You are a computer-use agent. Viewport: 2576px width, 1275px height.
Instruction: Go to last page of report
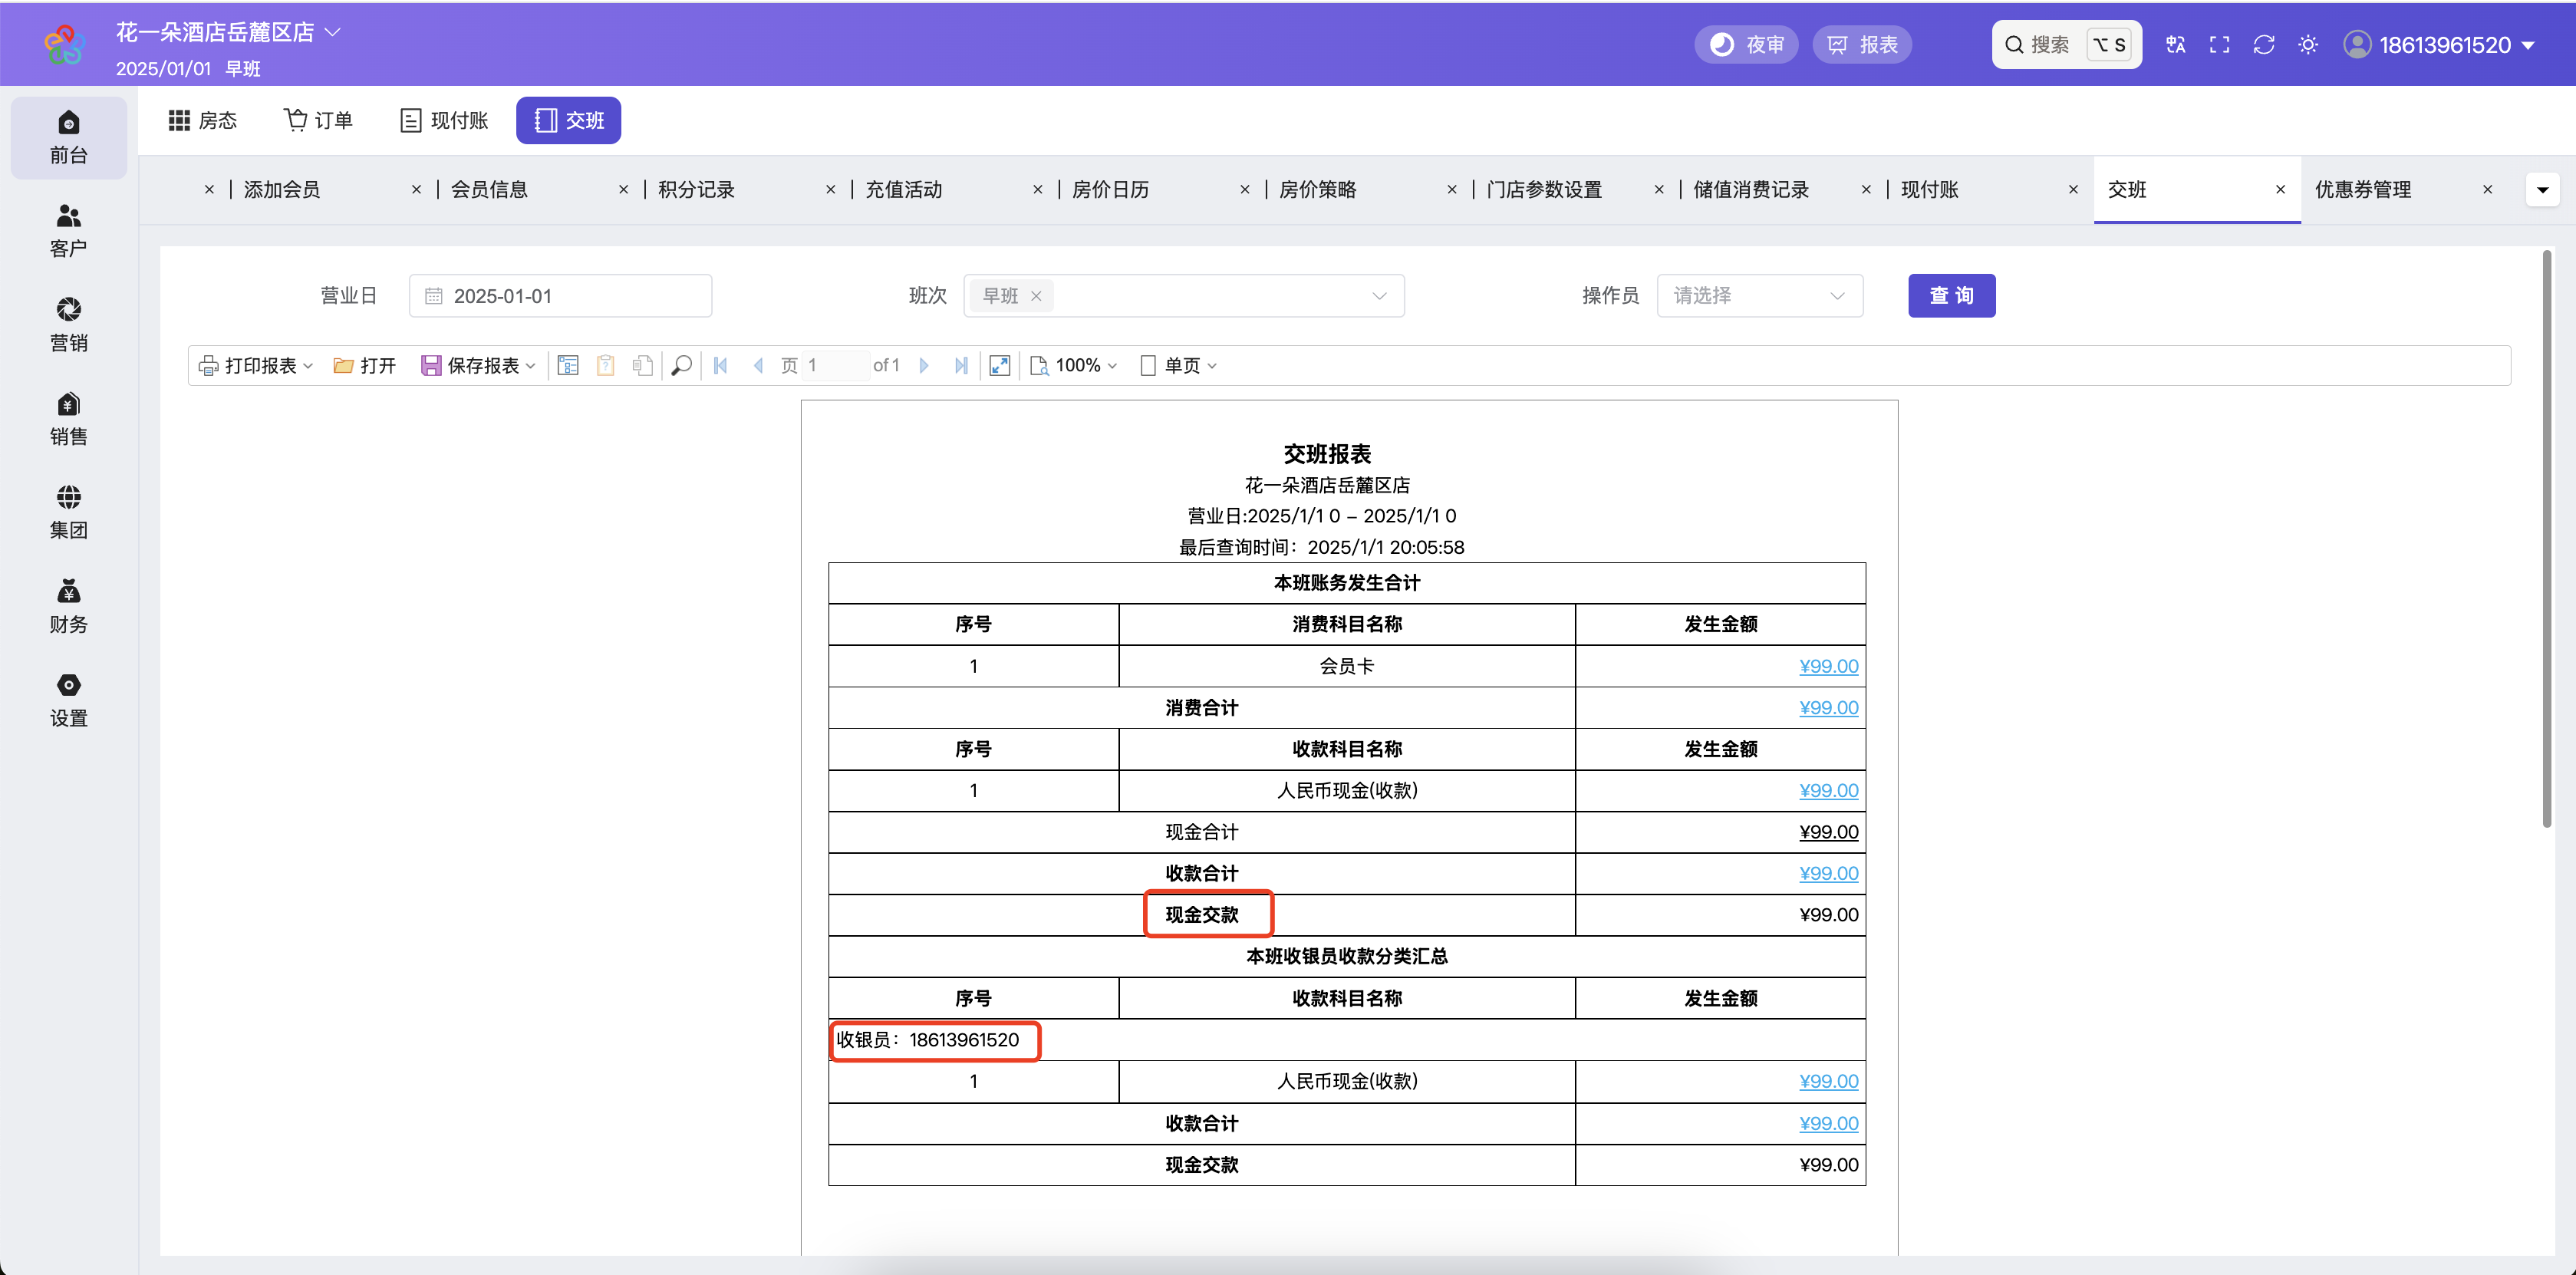(961, 366)
